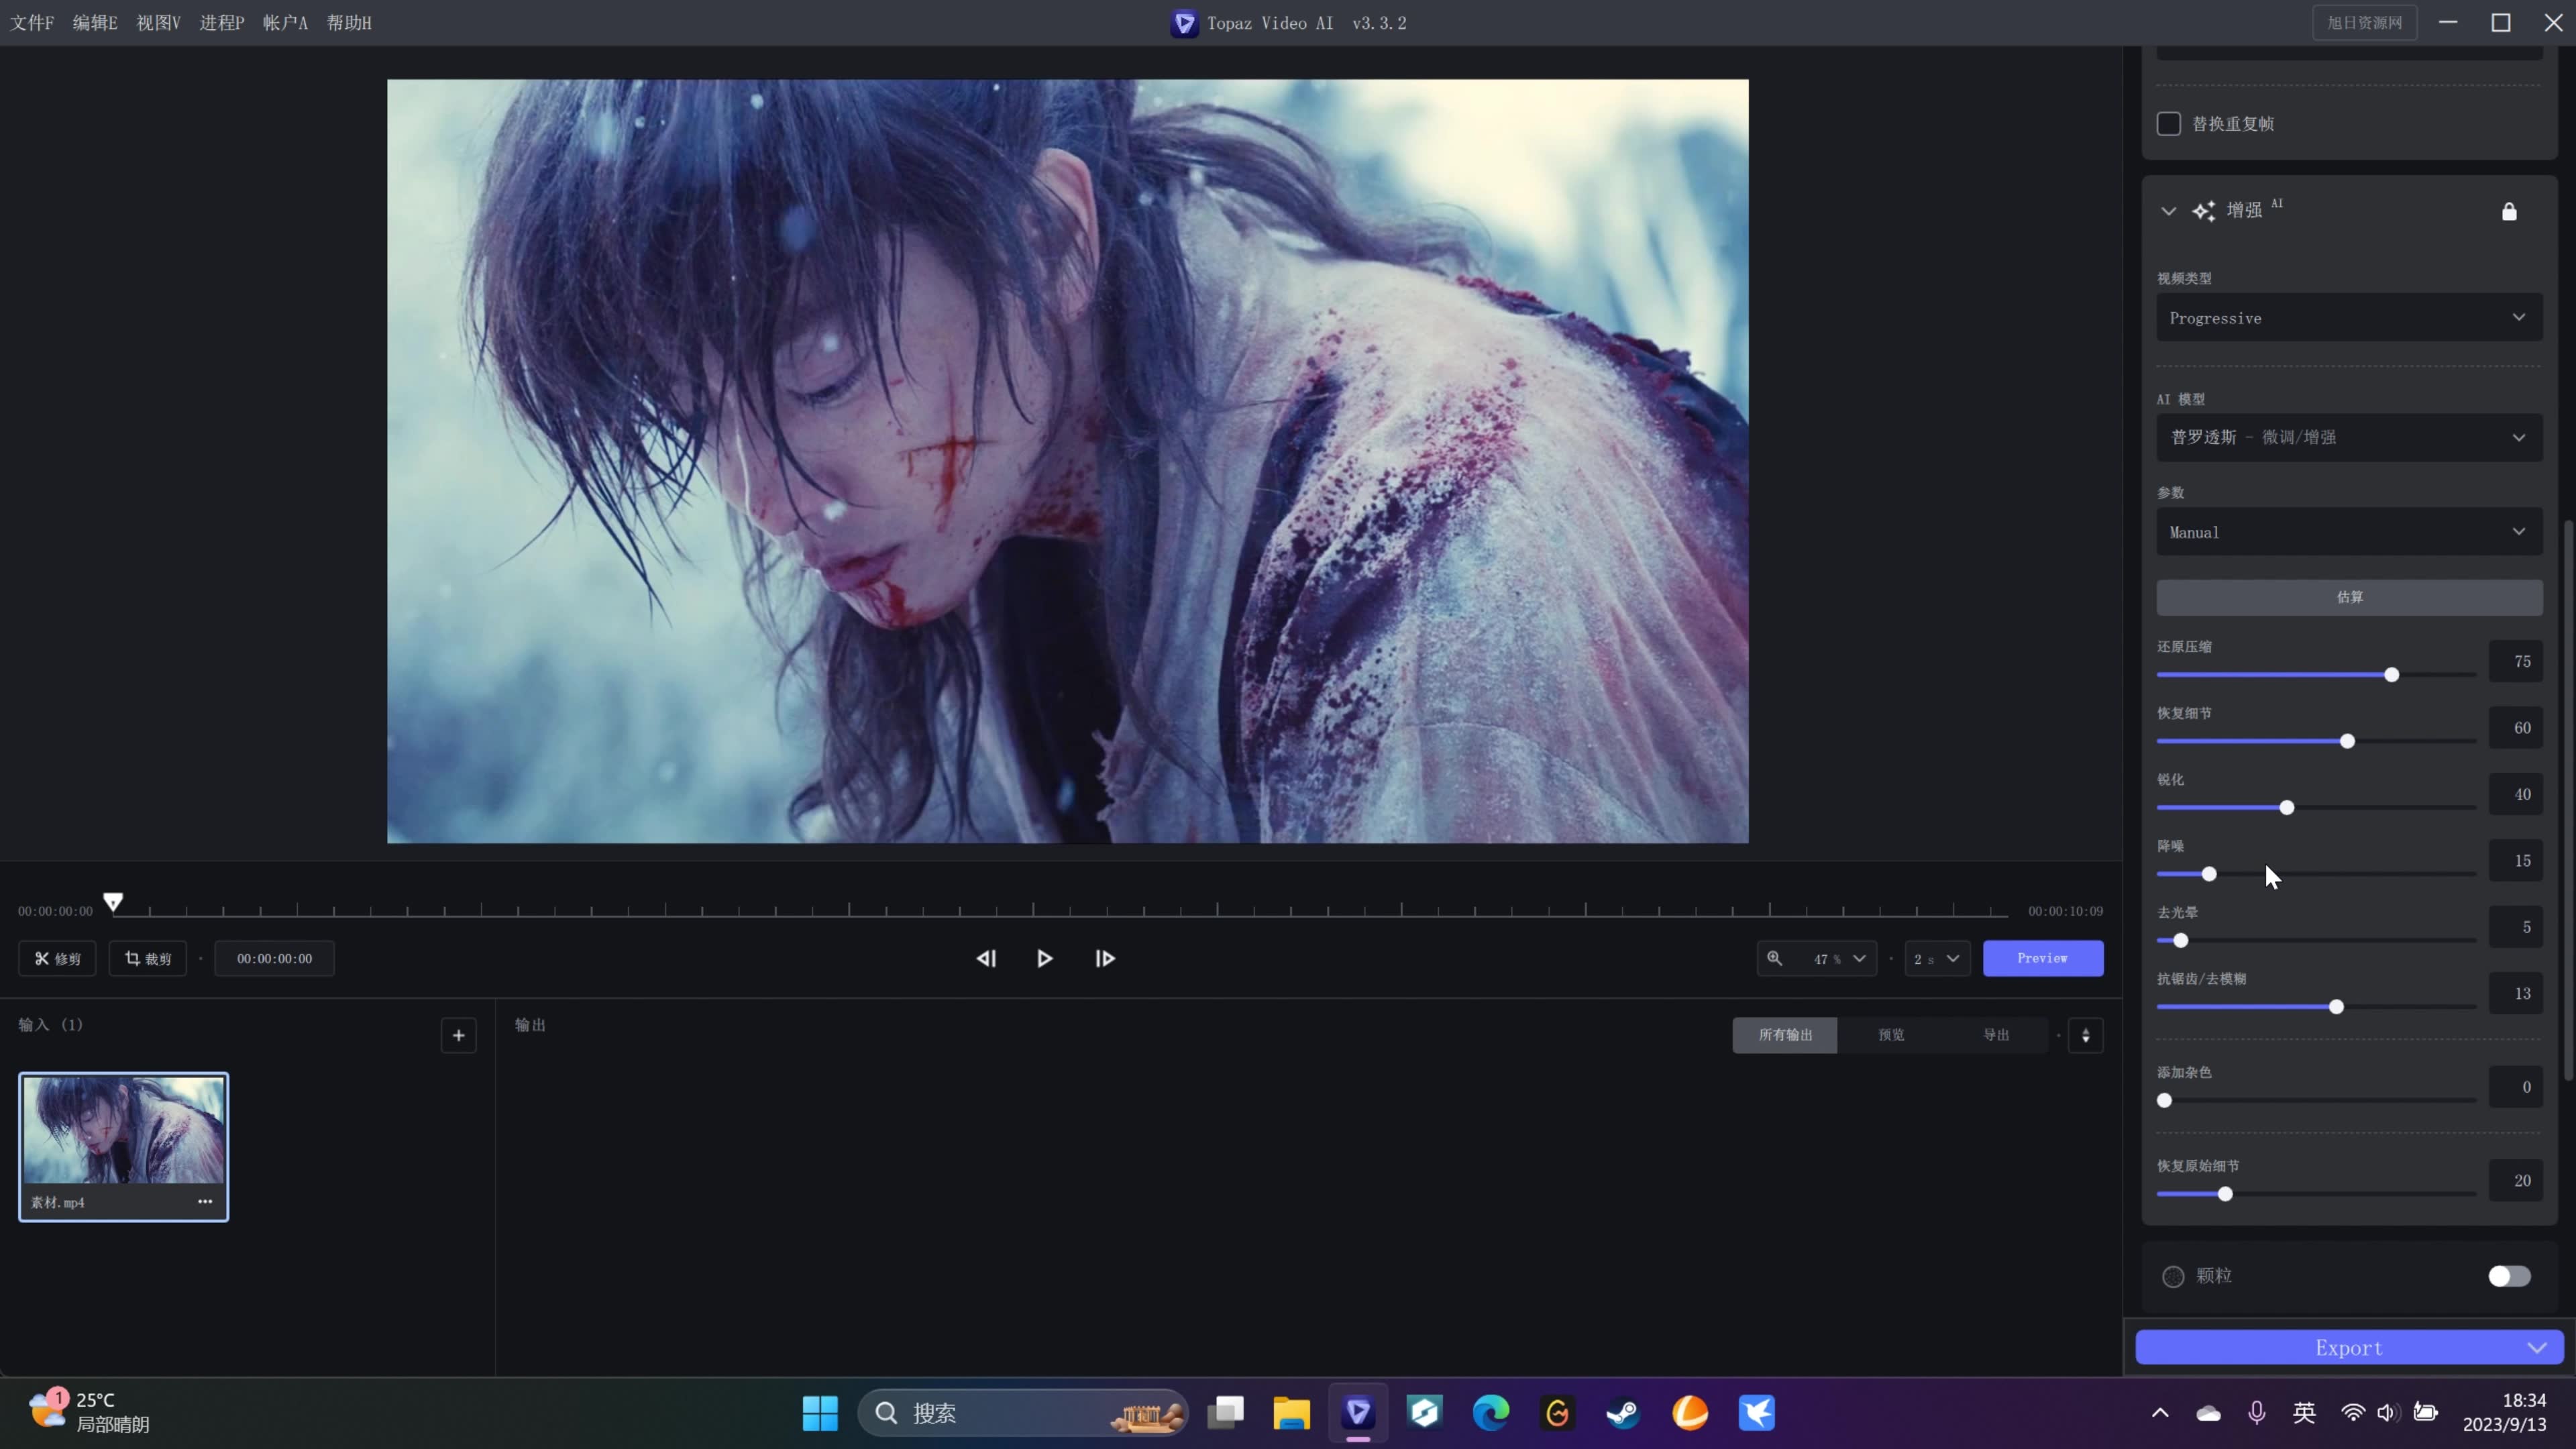Open the Export options arrow
Image resolution: width=2576 pixels, height=1449 pixels.
point(2537,1348)
